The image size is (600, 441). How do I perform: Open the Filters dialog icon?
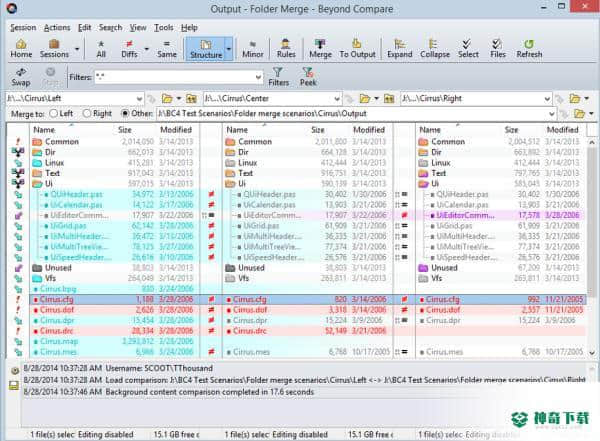[x=278, y=77]
